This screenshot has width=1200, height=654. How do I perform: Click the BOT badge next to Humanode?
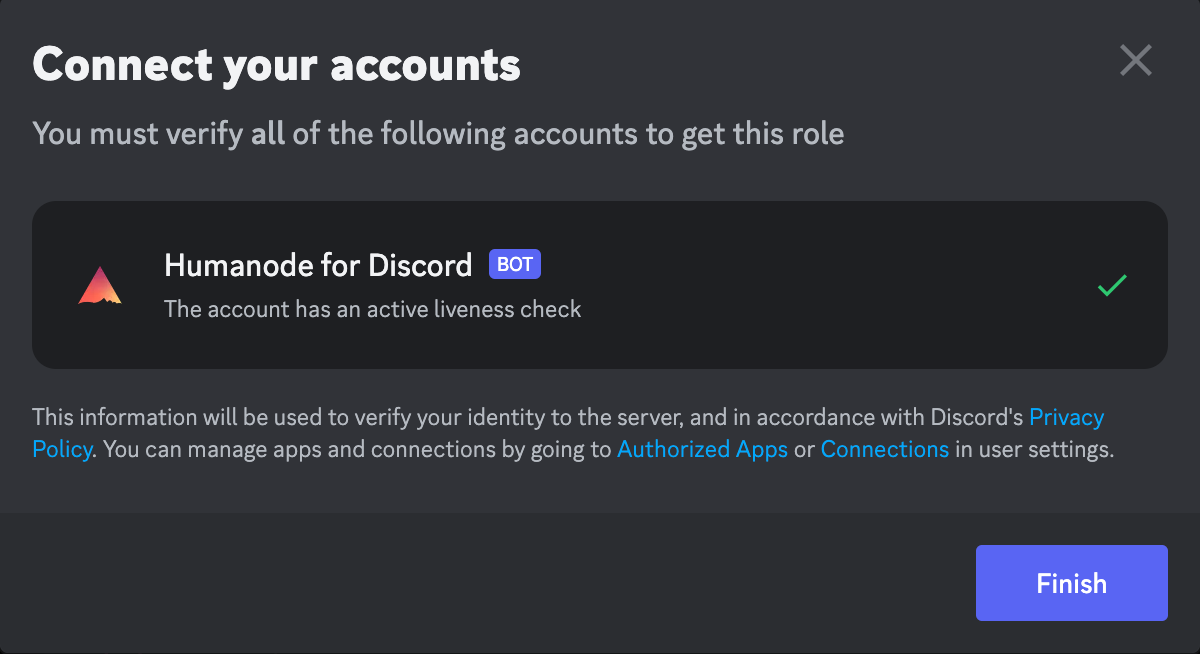click(x=515, y=265)
